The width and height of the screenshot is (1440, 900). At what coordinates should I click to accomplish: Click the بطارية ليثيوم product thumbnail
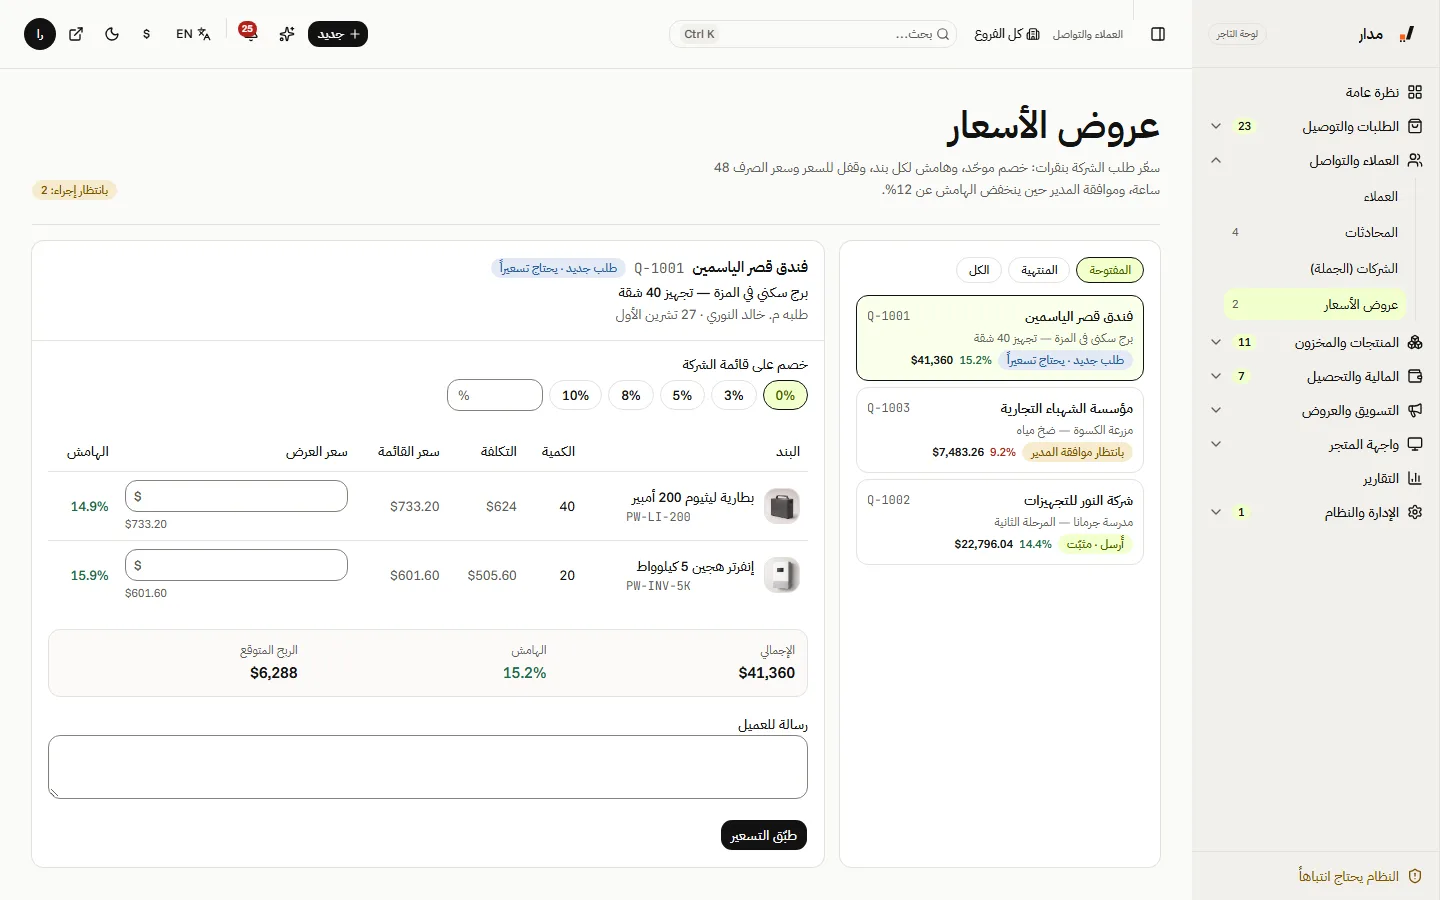pos(782,506)
